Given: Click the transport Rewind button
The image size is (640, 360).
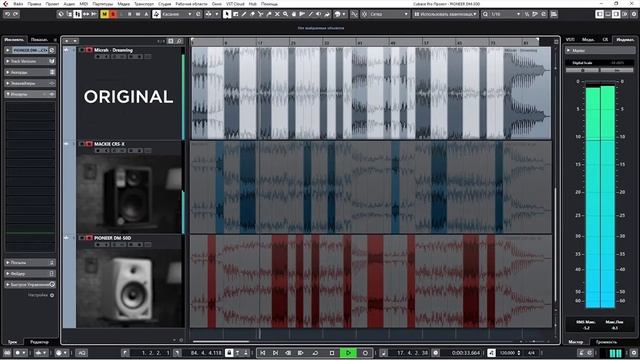Looking at the screenshot, I should (288, 353).
